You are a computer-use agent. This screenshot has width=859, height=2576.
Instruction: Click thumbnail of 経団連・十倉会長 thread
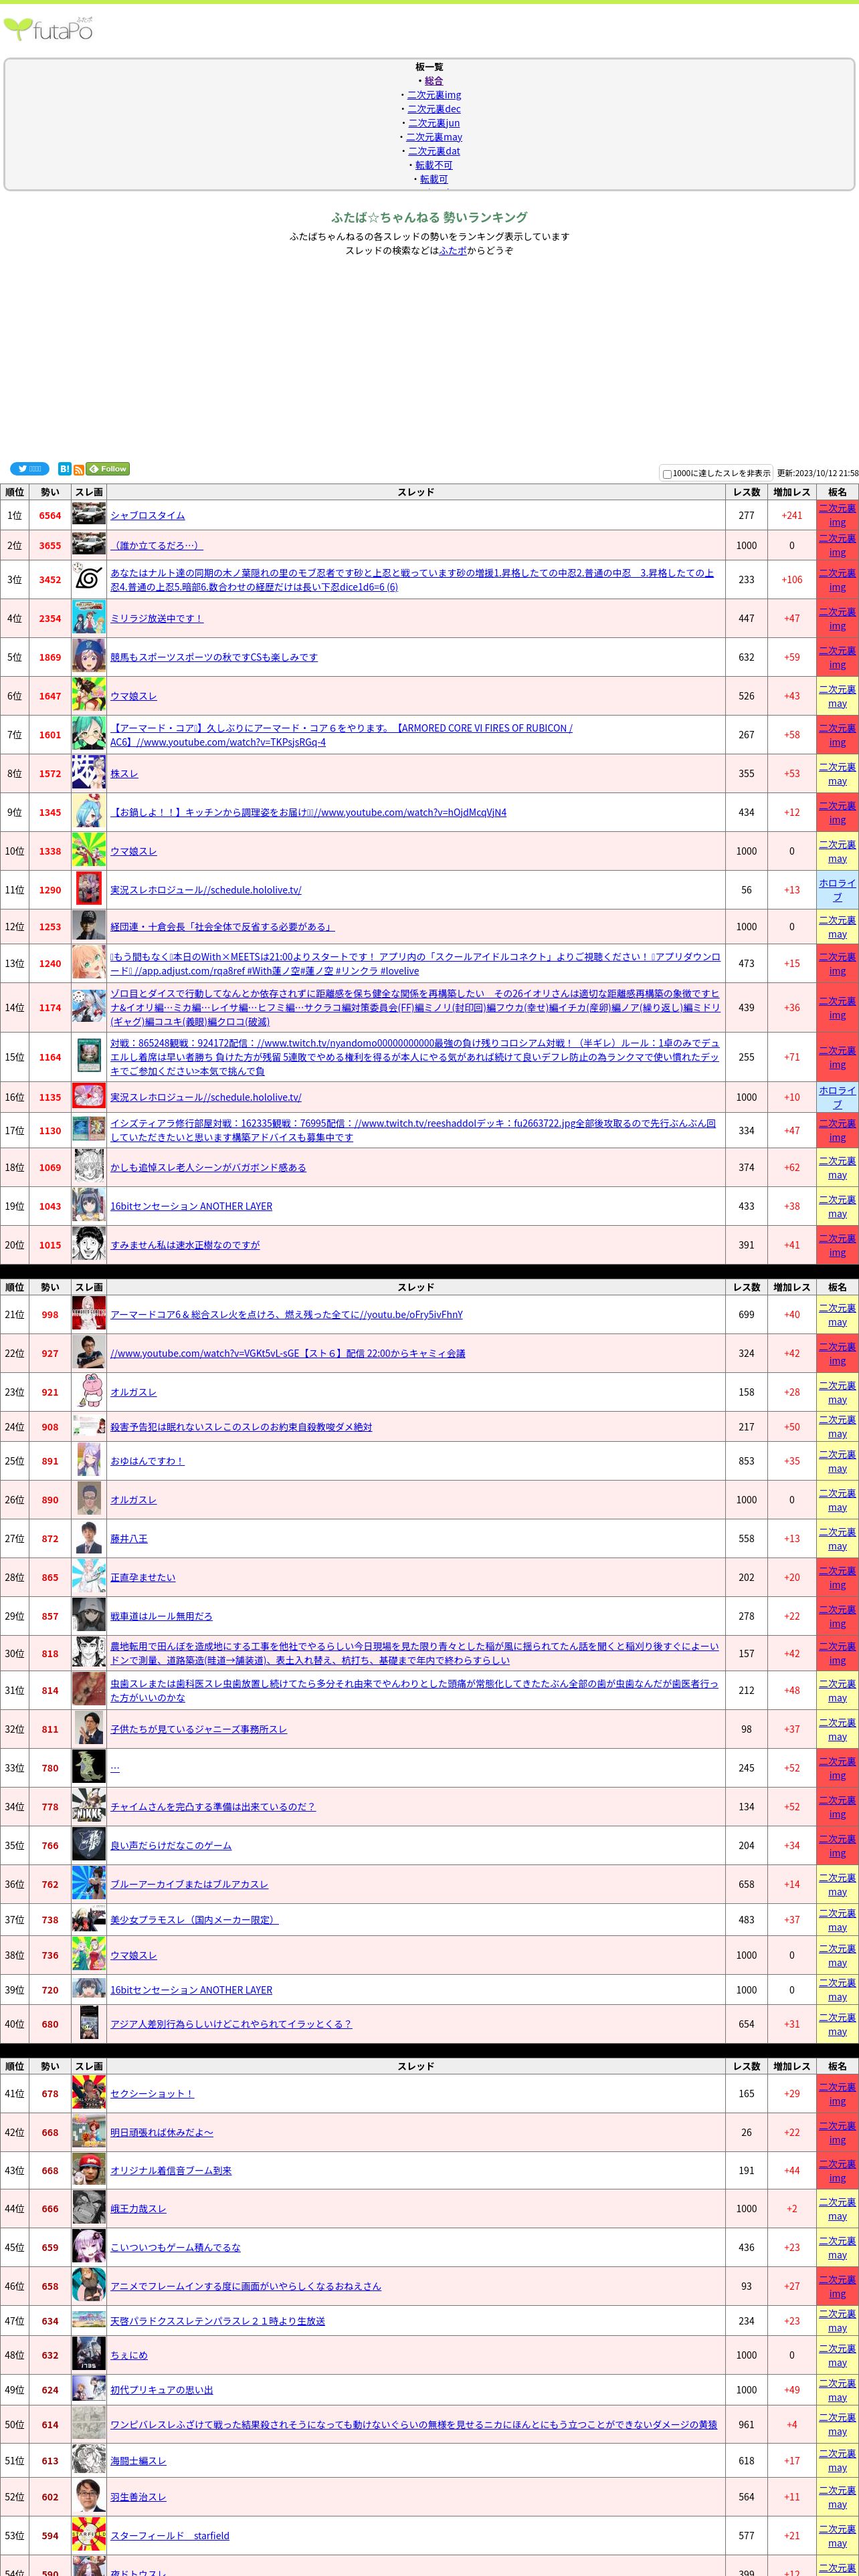[89, 926]
